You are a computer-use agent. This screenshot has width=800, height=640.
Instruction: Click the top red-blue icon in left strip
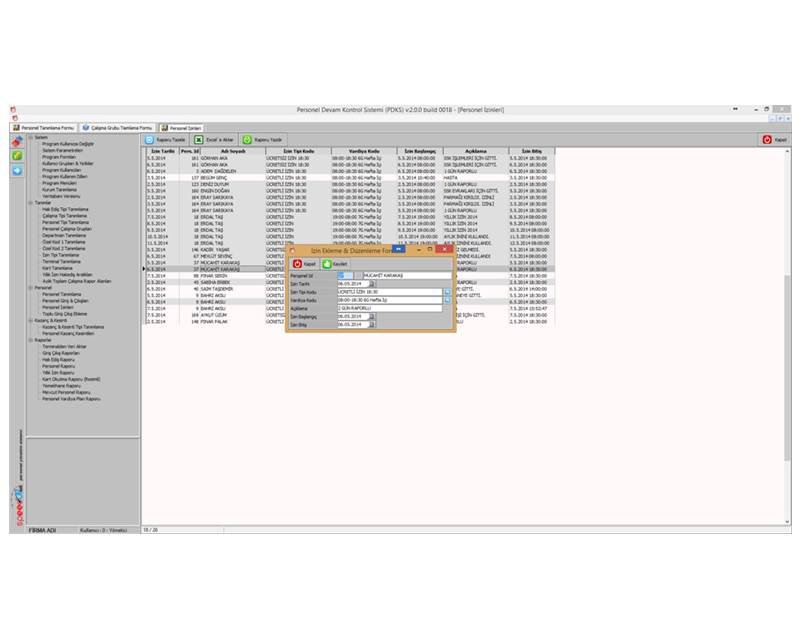17,143
